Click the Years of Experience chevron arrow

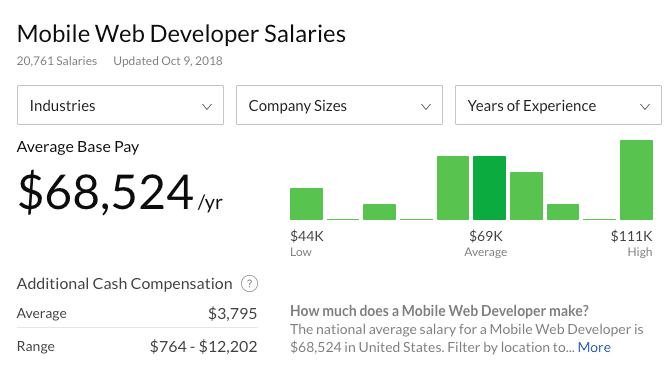pyautogui.click(x=645, y=107)
